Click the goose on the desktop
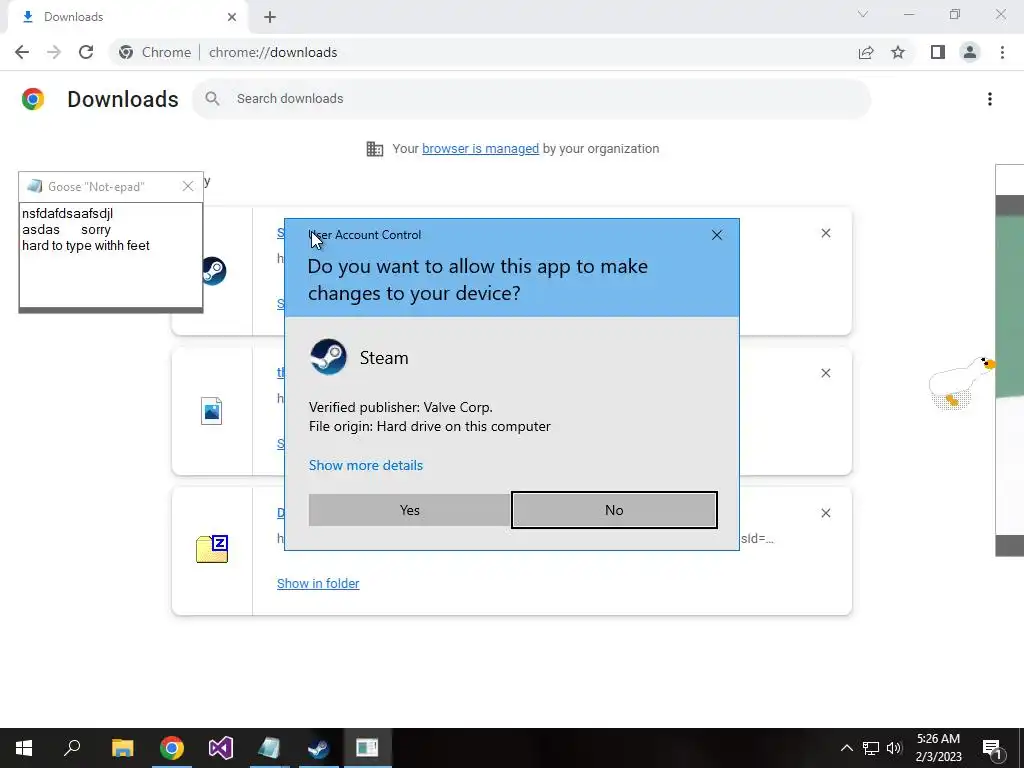The height and width of the screenshot is (768, 1024). (961, 383)
